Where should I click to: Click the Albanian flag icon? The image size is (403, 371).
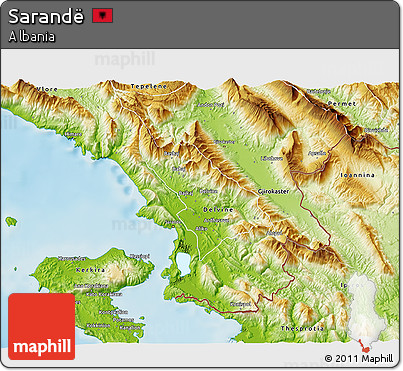(103, 16)
